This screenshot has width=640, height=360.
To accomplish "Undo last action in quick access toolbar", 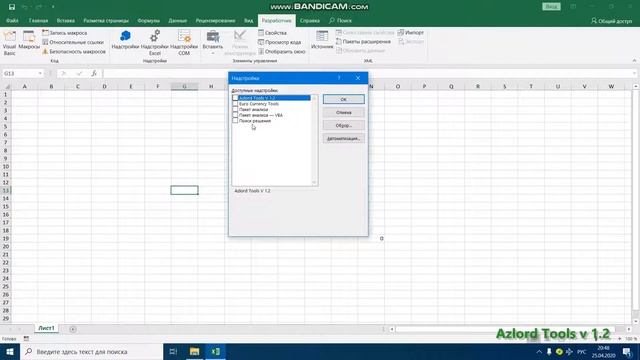I will click(x=24, y=7).
